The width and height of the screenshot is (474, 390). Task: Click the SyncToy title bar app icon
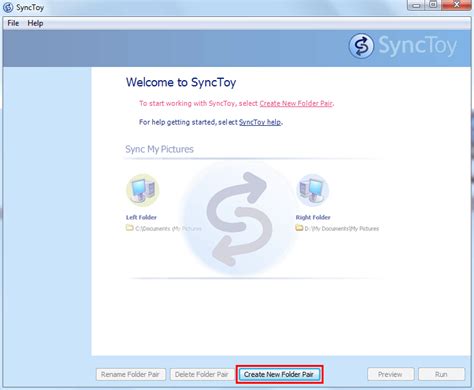(x=8, y=7)
